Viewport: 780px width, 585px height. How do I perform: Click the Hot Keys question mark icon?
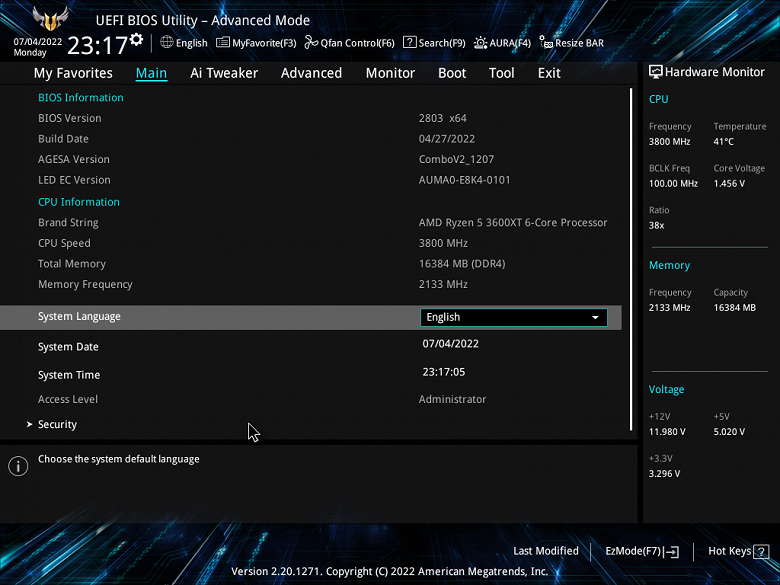(761, 551)
